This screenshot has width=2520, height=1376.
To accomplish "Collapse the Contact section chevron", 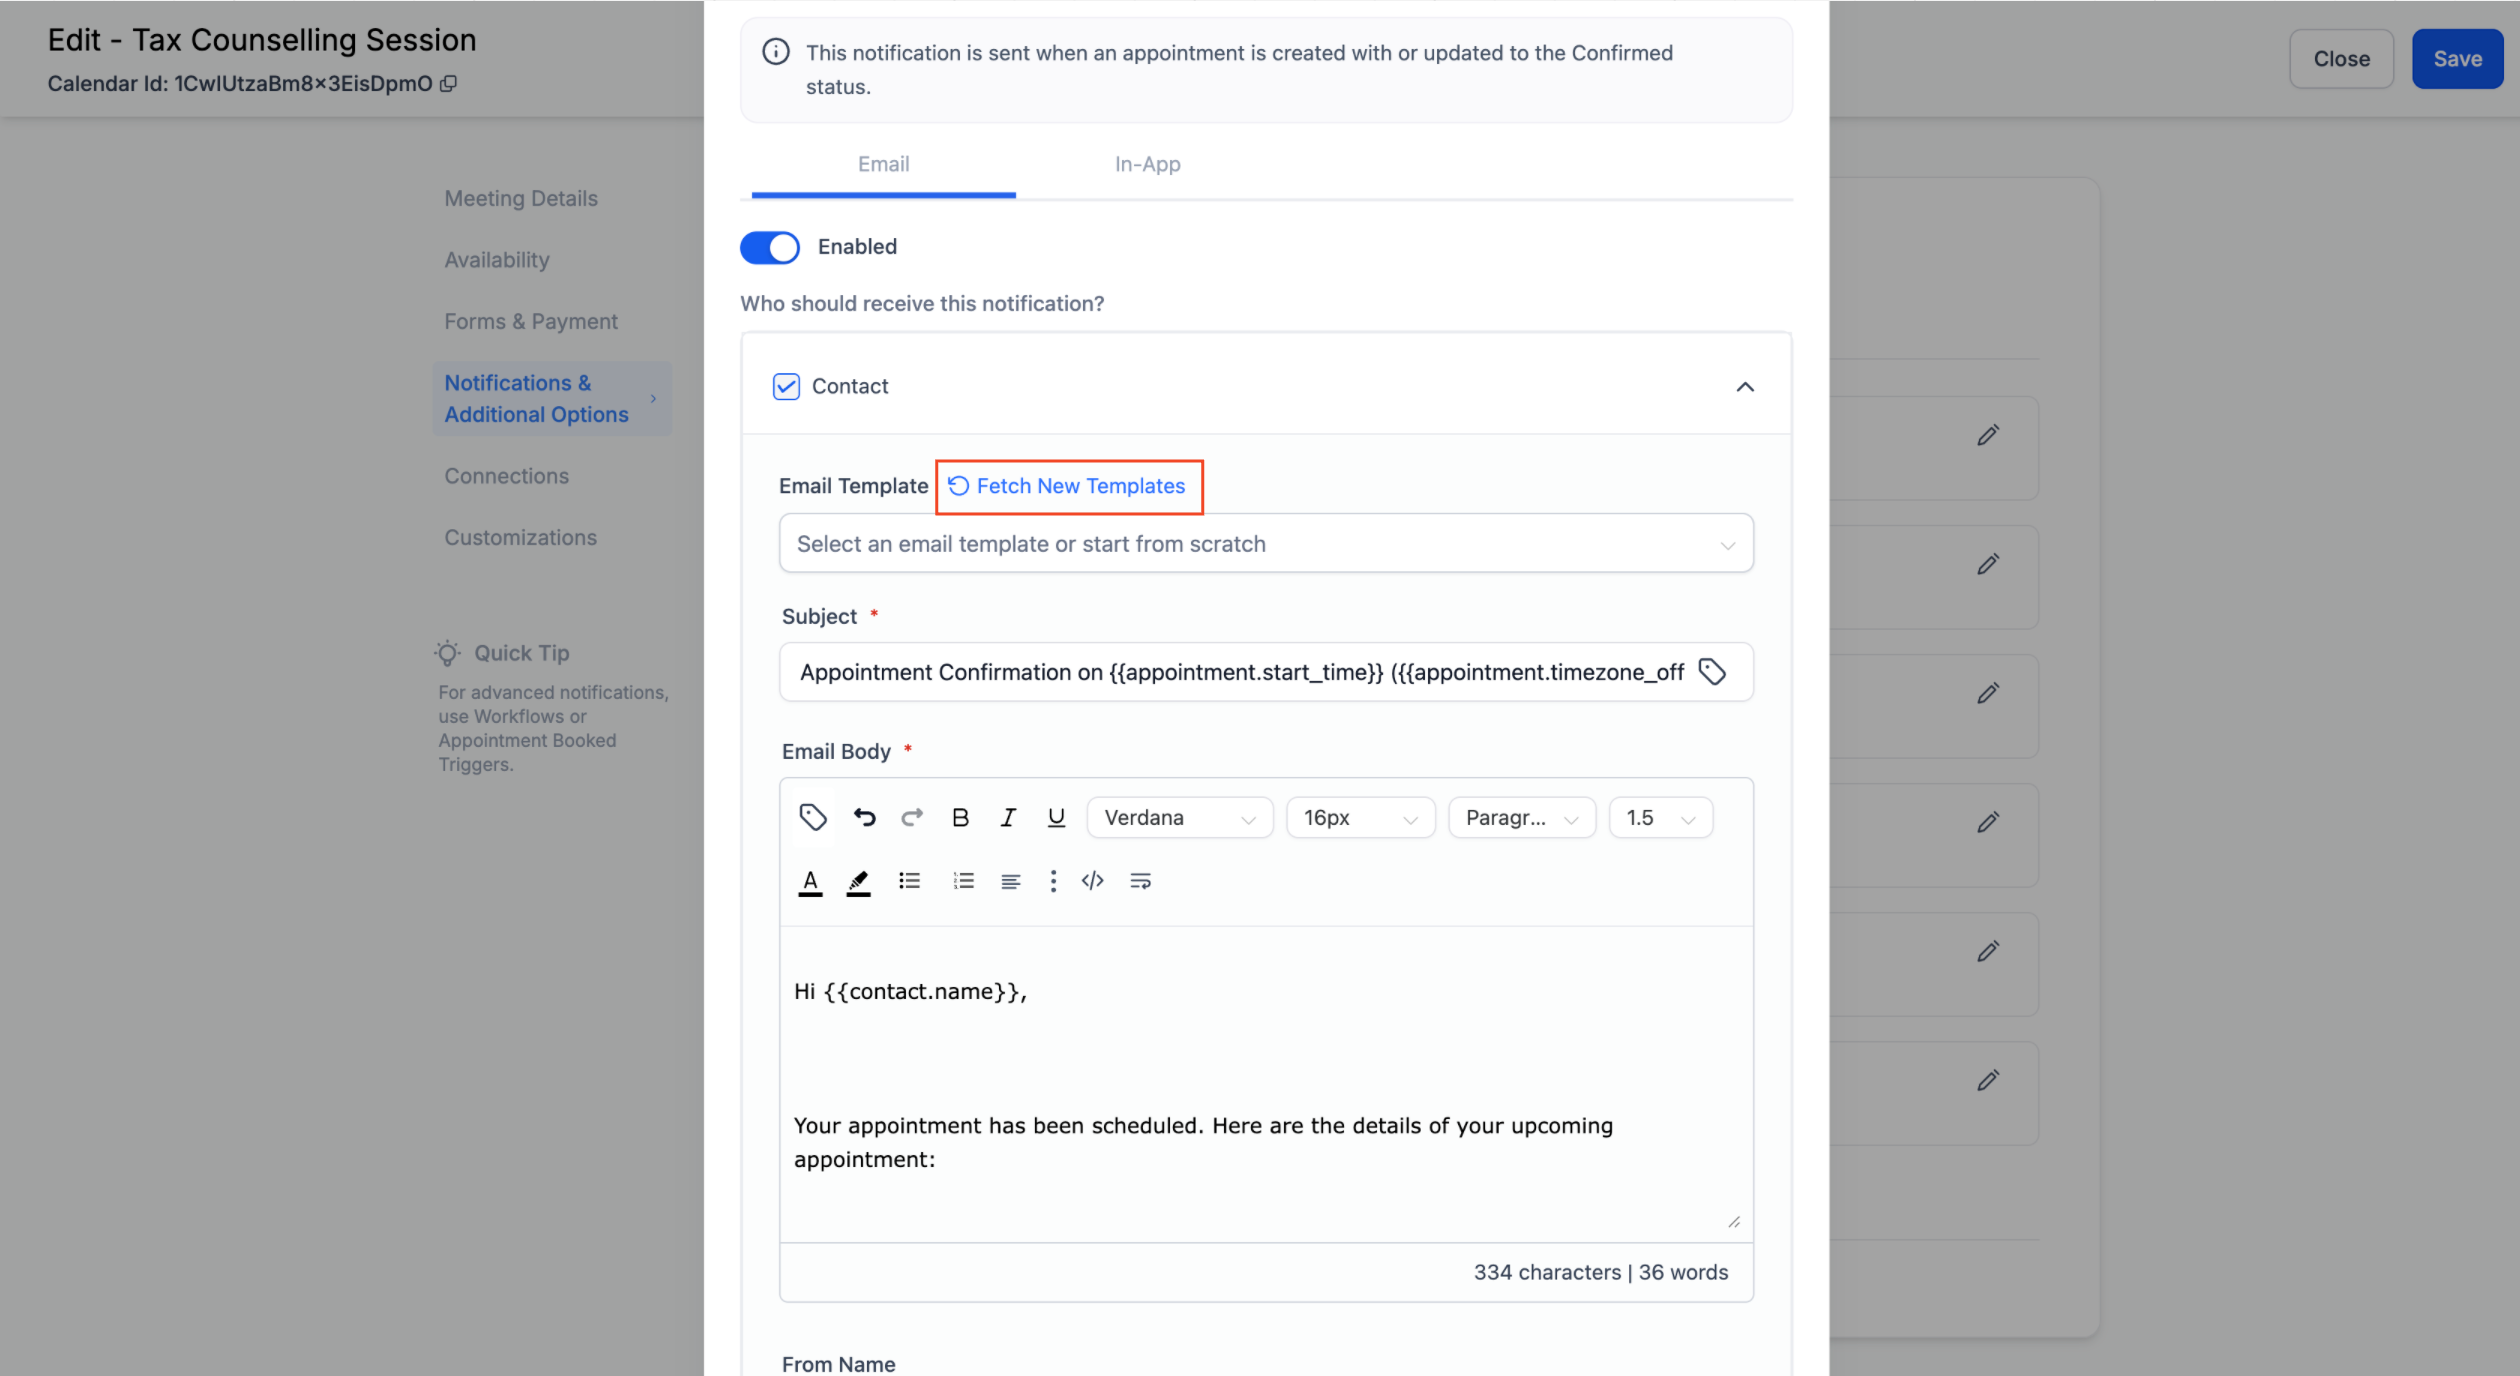I will tap(1745, 387).
